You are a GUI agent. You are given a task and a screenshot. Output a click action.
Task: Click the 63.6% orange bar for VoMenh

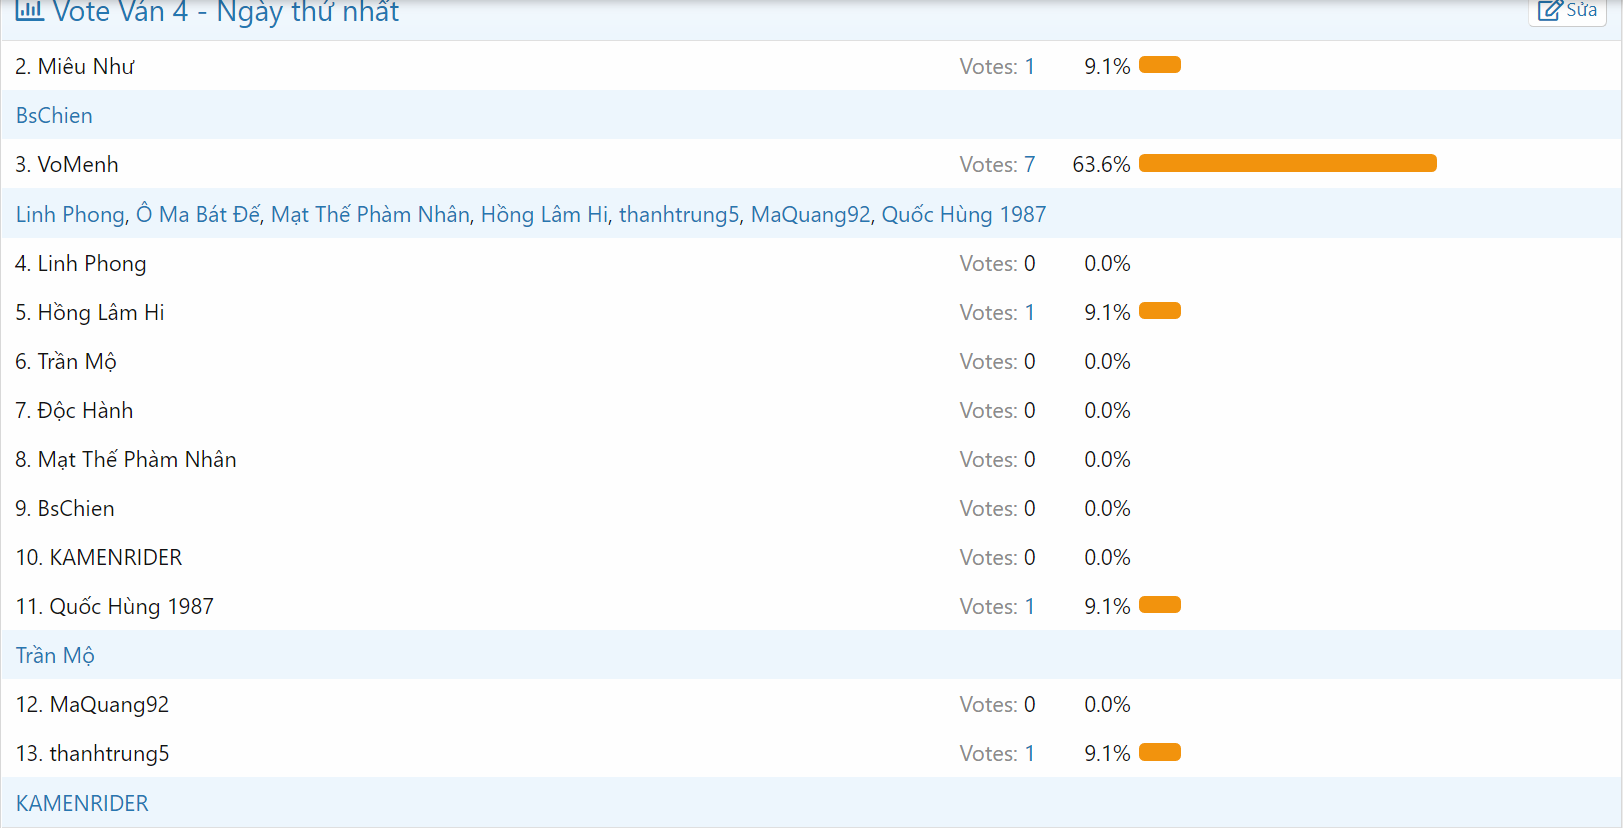pos(1287,164)
